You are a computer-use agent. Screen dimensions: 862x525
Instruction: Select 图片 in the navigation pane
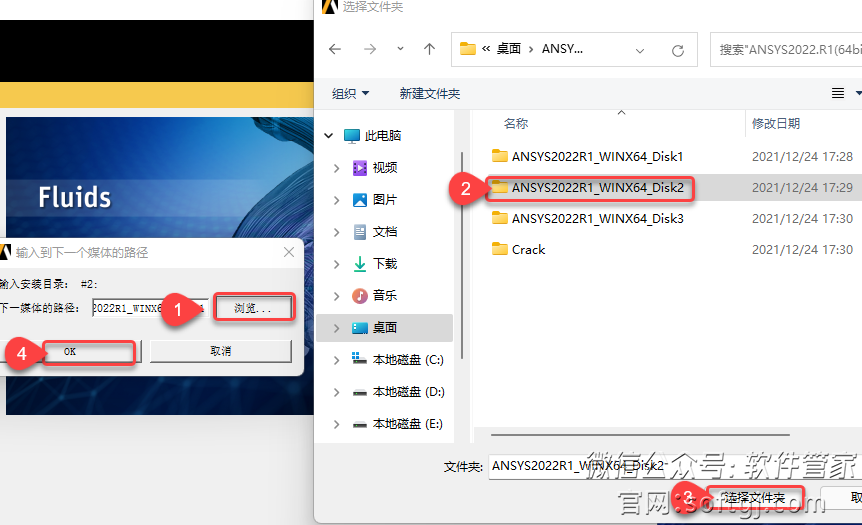[384, 200]
